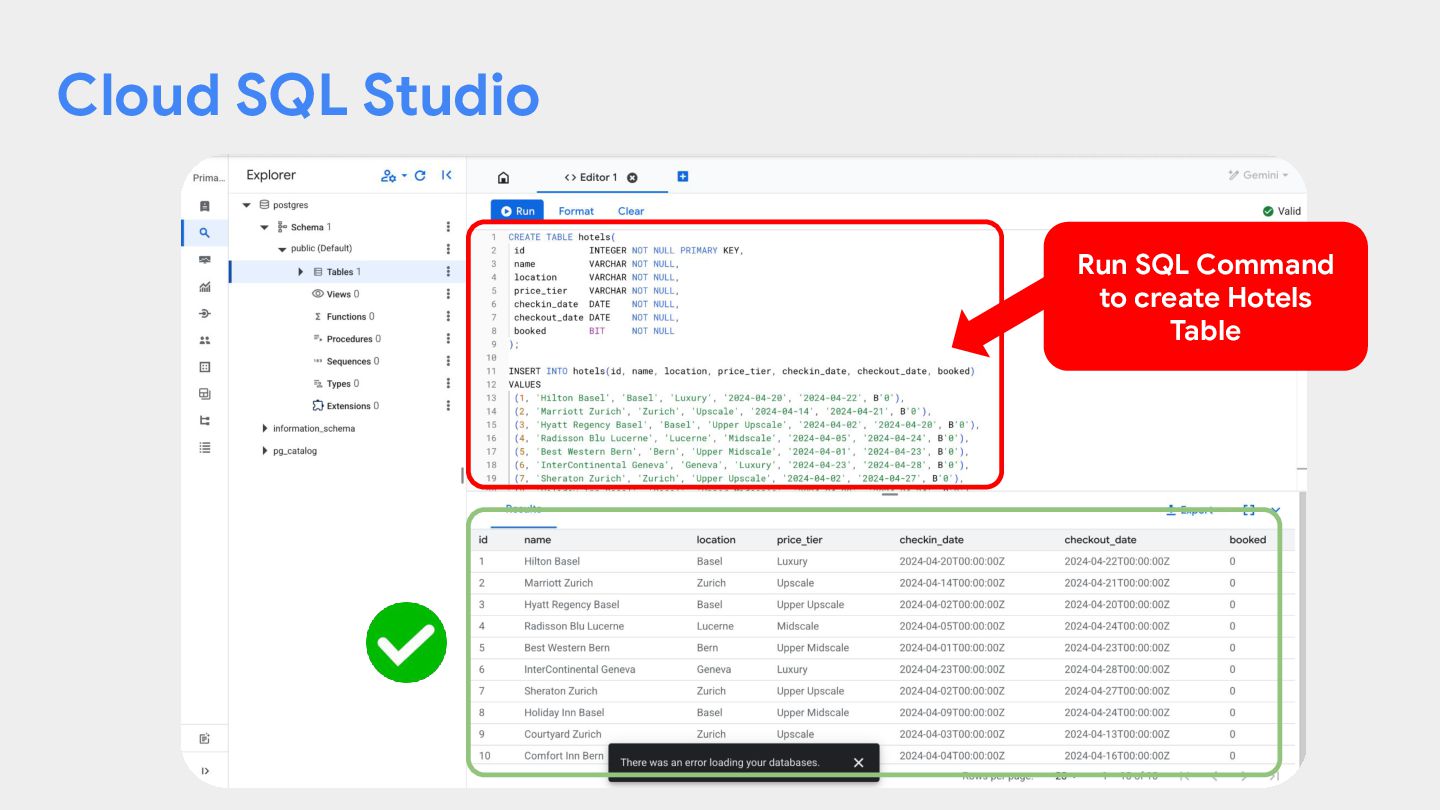Select the InterContinental Geneva cell
This screenshot has width=1440, height=810.
[x=580, y=670]
